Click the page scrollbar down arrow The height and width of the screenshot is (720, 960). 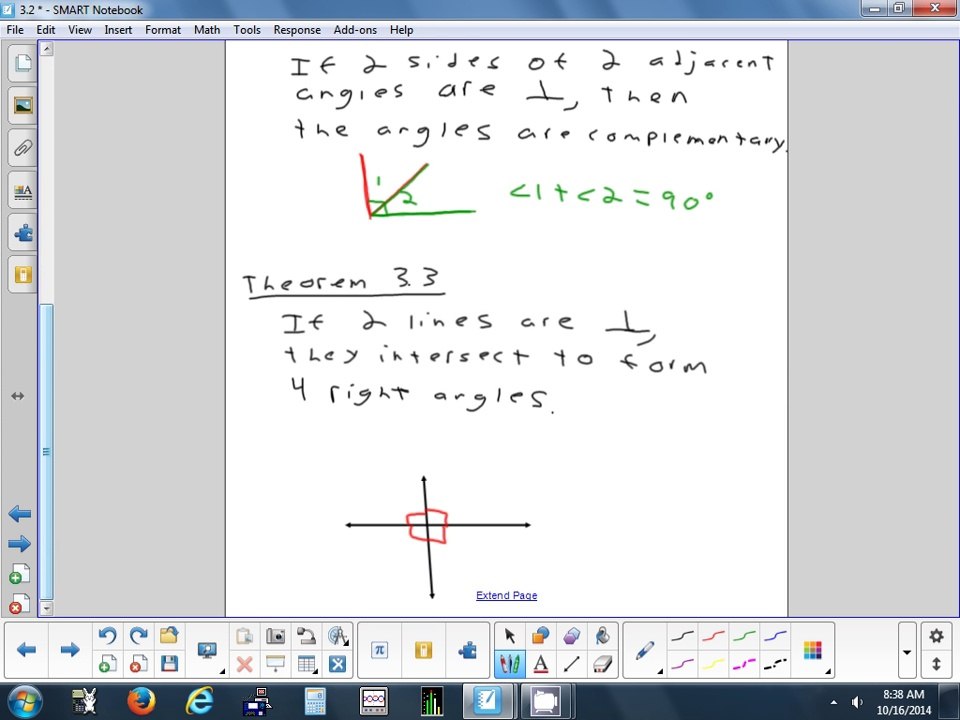47,609
